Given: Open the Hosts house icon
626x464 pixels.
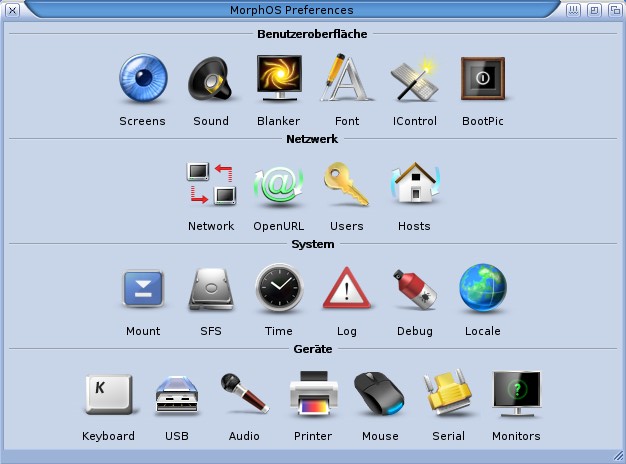Looking at the screenshot, I should (x=415, y=183).
